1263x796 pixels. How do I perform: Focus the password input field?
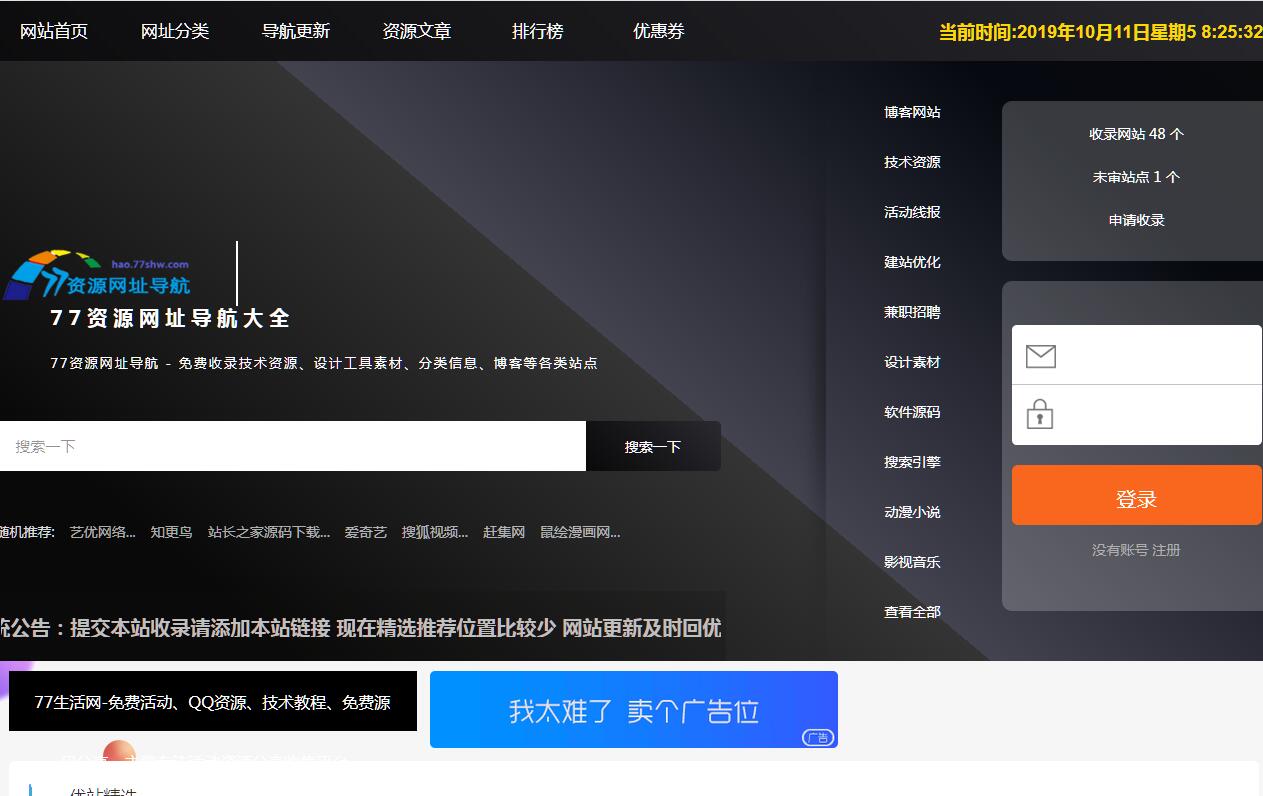[x=1137, y=415]
